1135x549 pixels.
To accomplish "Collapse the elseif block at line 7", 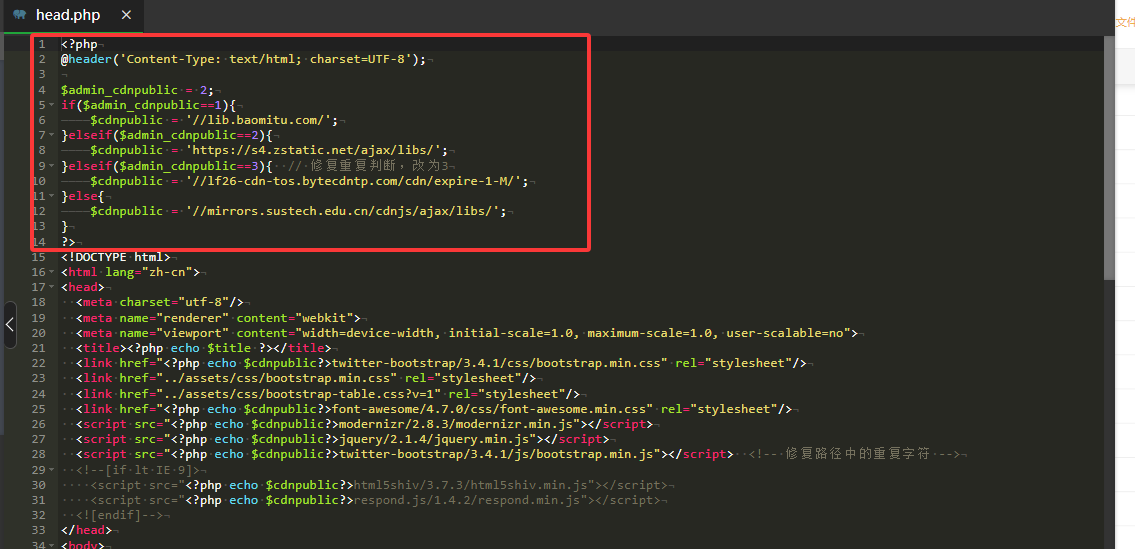I will coord(52,135).
